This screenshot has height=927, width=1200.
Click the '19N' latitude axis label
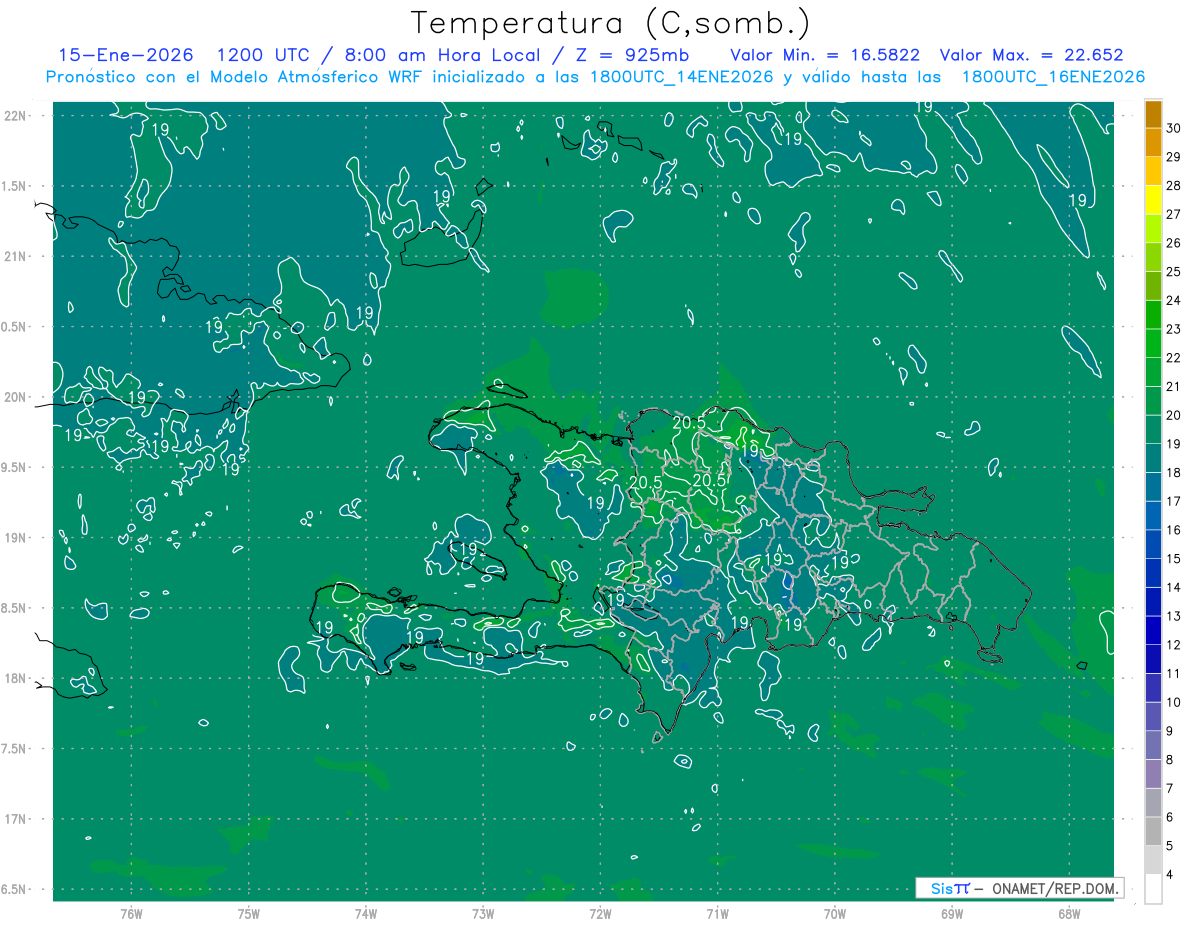15,538
